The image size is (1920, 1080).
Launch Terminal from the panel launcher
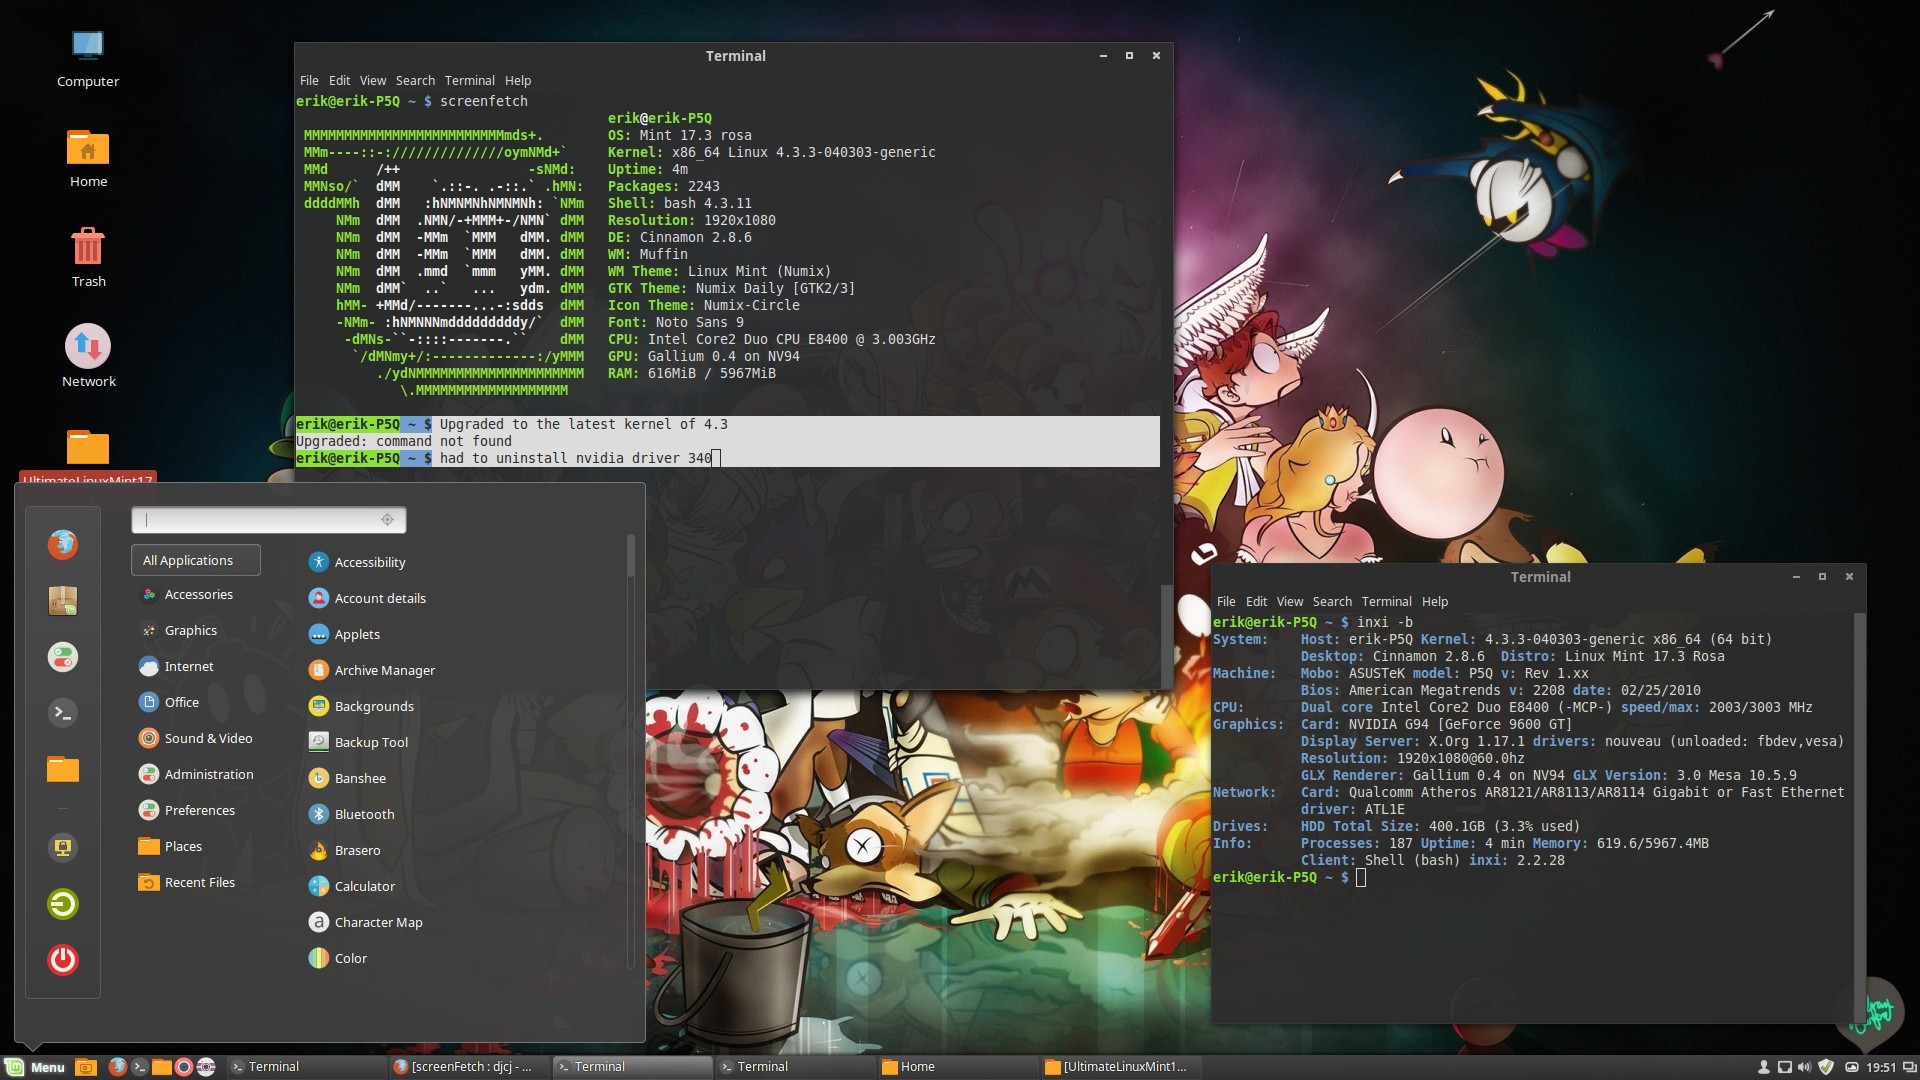pyautogui.click(x=139, y=1067)
